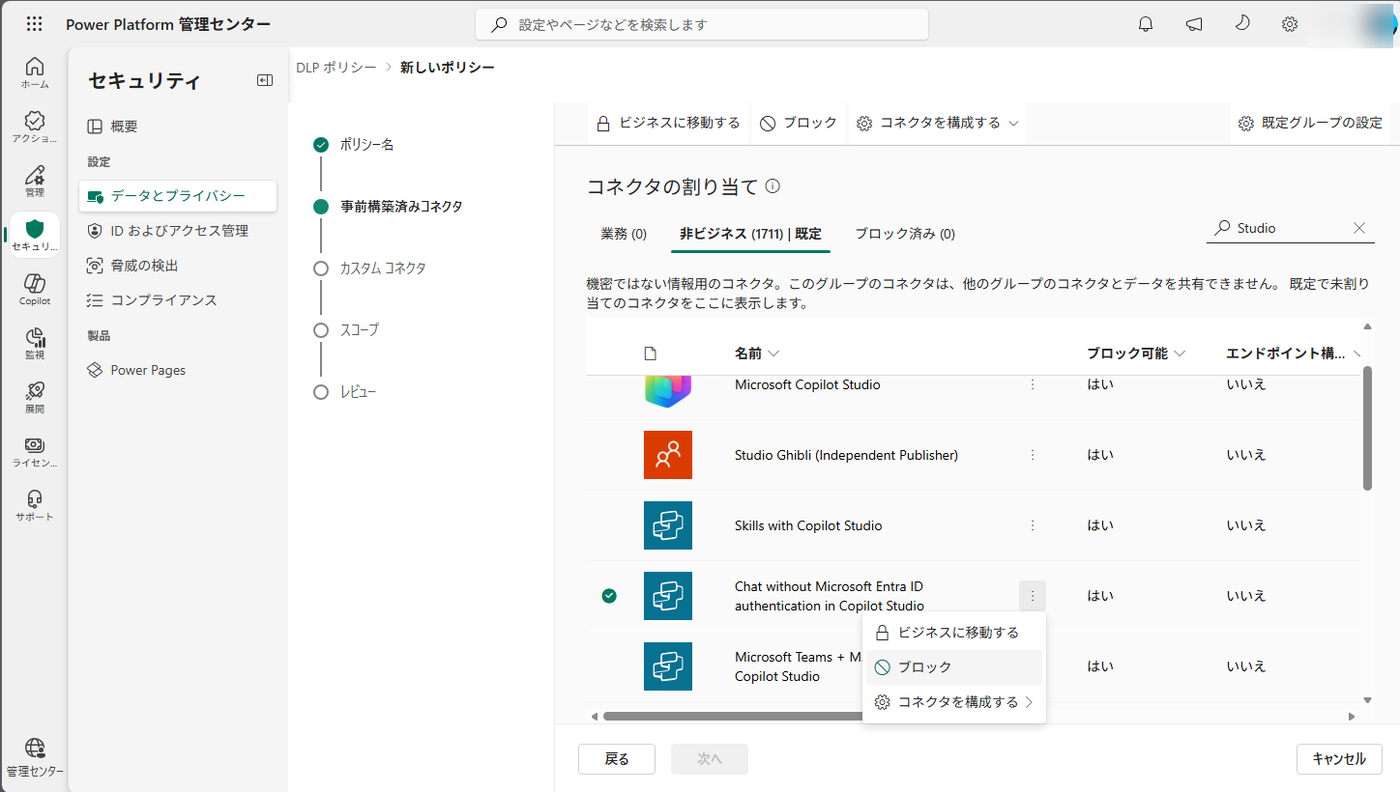Open 脅威の検出 menu item

(x=178, y=266)
